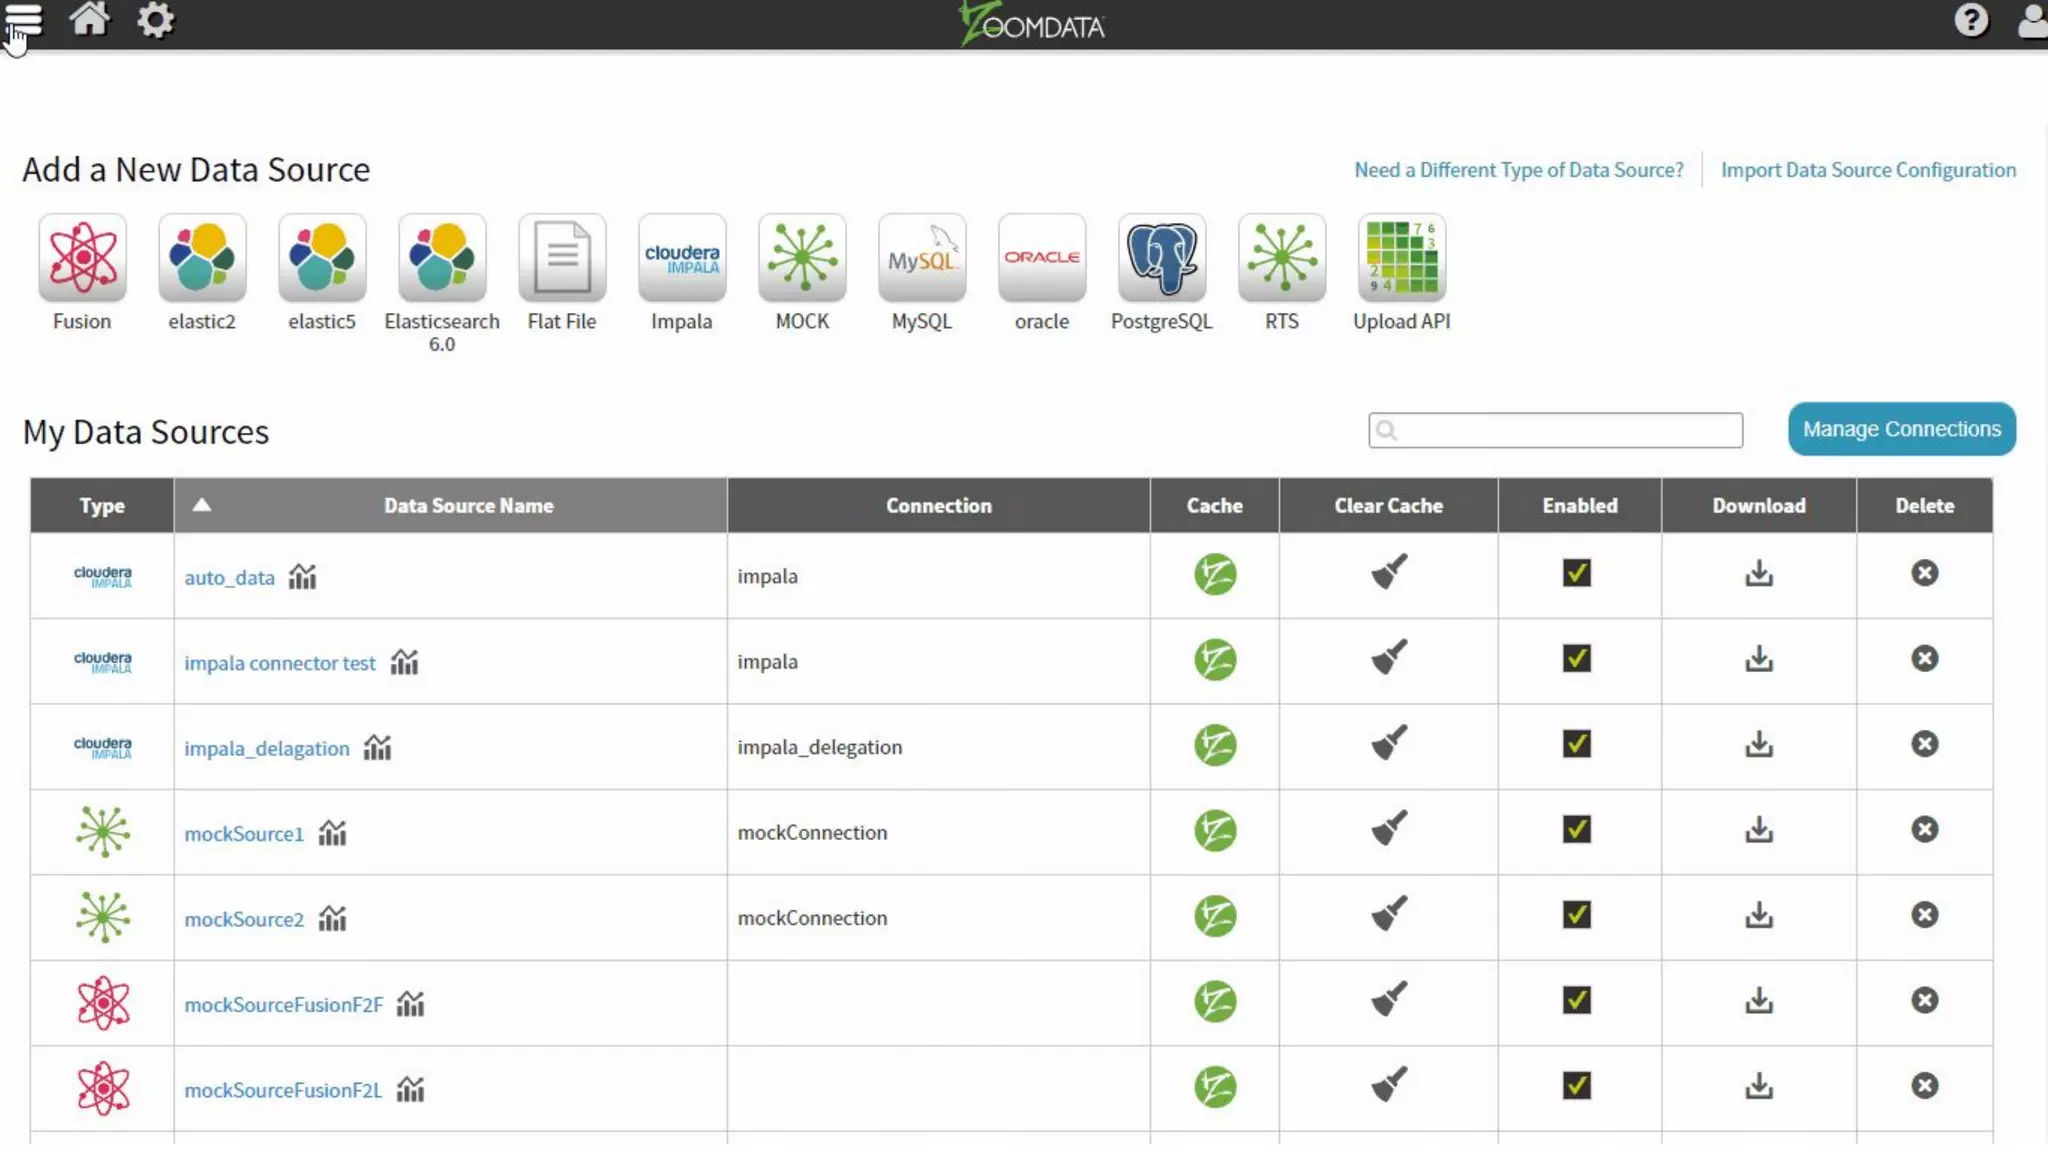
Task: Open the settings gear menu
Action: (155, 20)
